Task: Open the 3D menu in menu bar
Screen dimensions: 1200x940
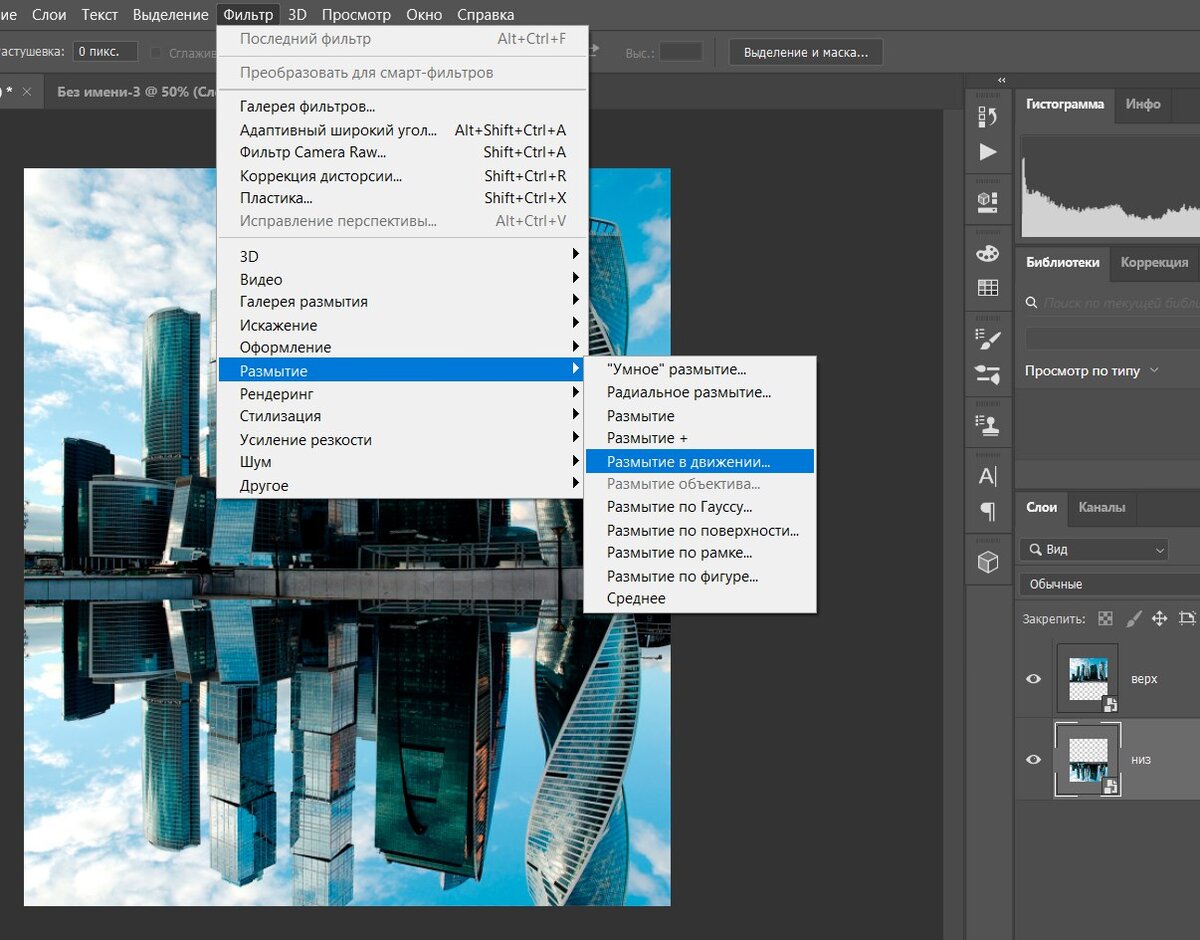Action: [297, 14]
